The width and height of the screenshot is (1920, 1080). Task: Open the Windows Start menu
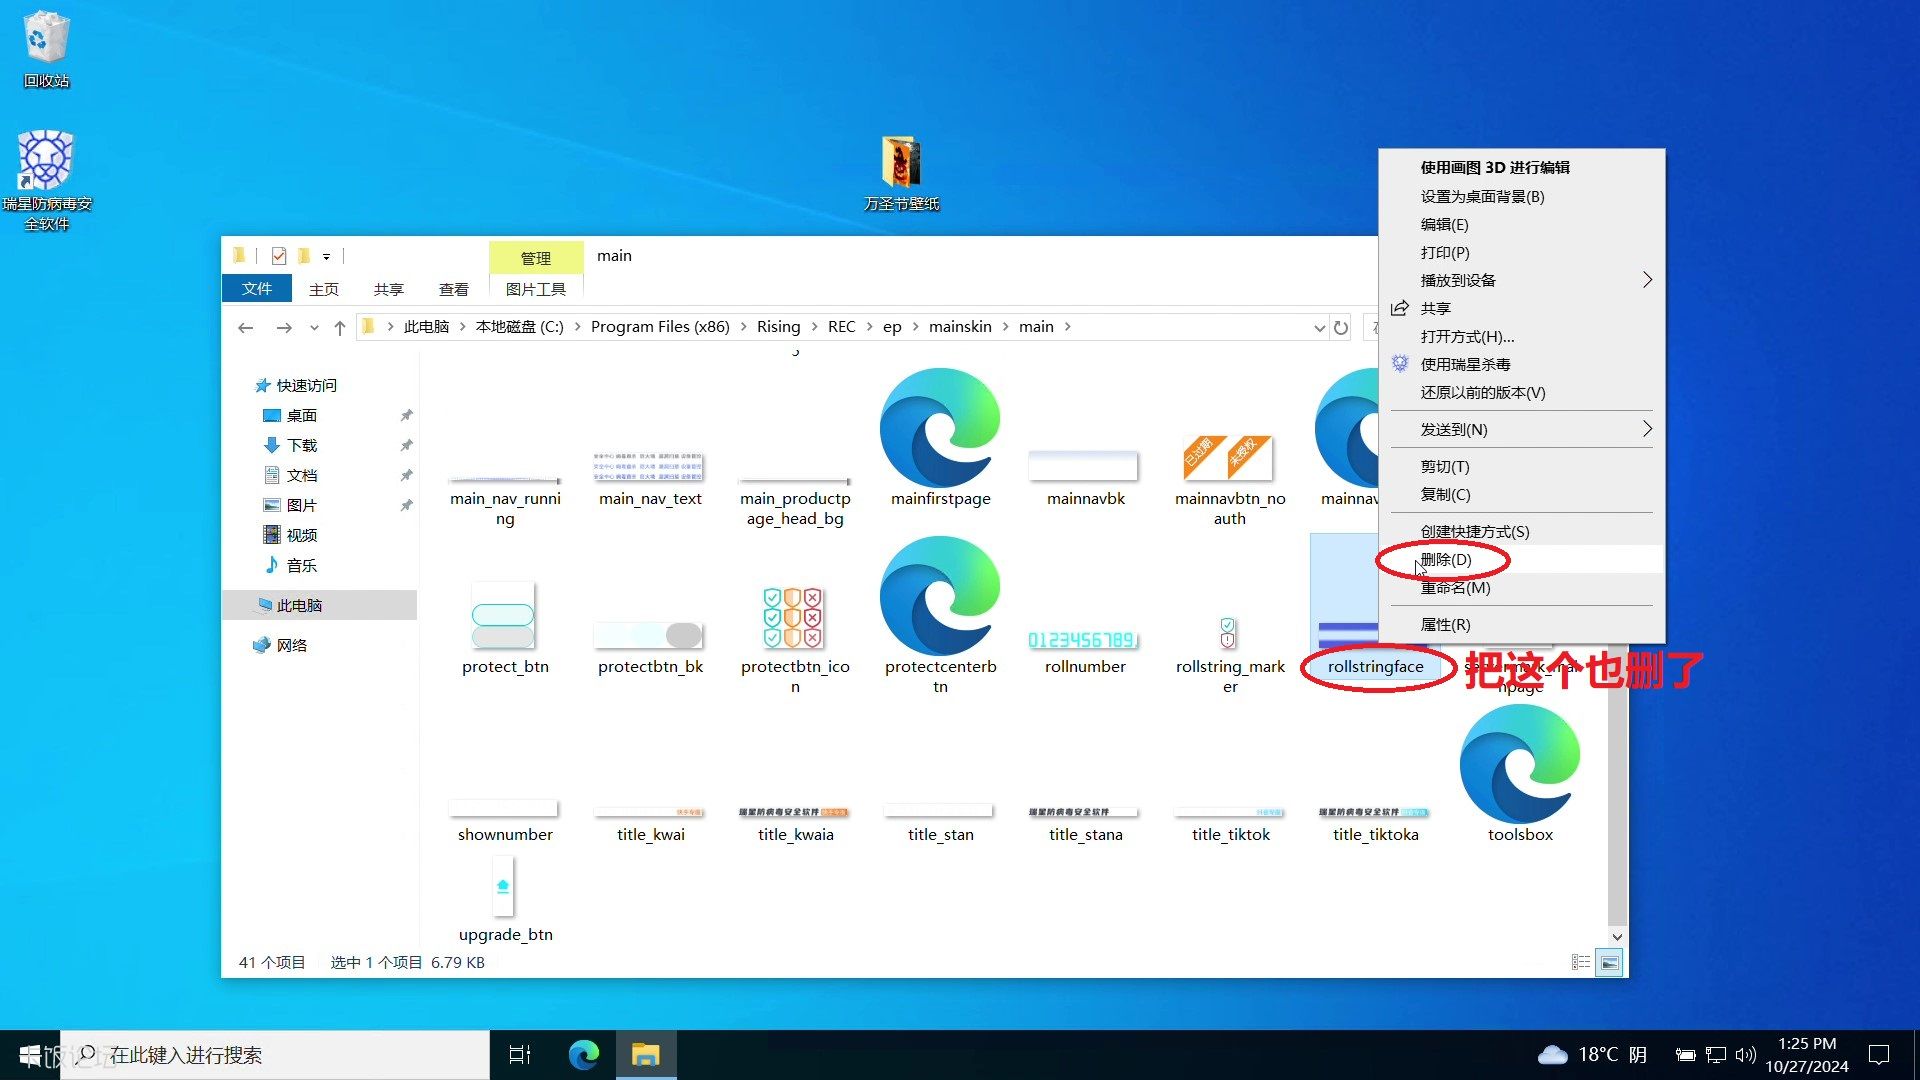coord(30,1055)
